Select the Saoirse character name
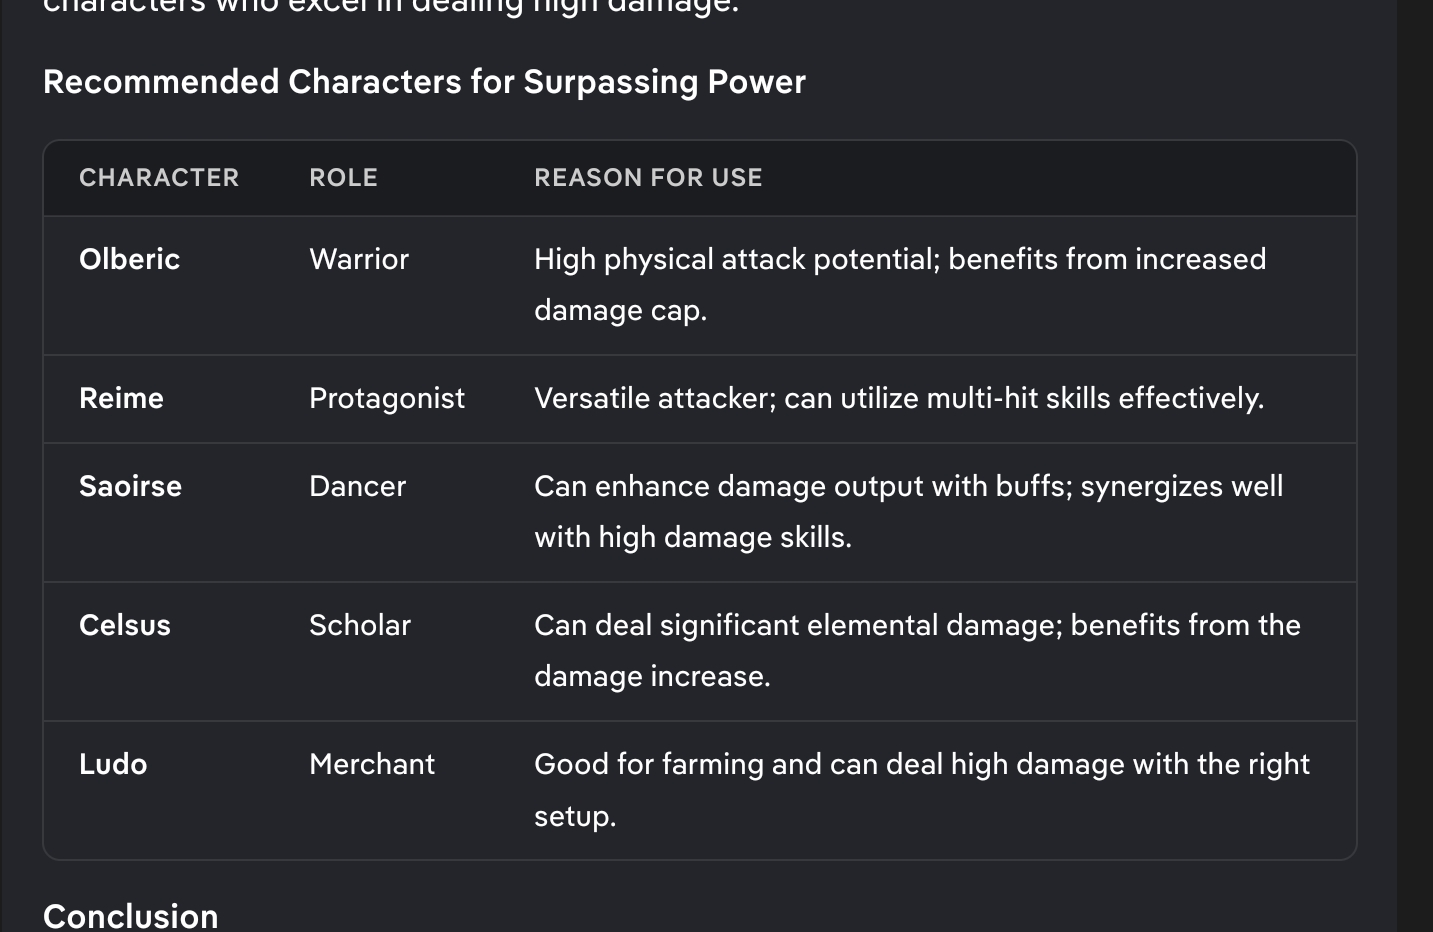 click(130, 486)
